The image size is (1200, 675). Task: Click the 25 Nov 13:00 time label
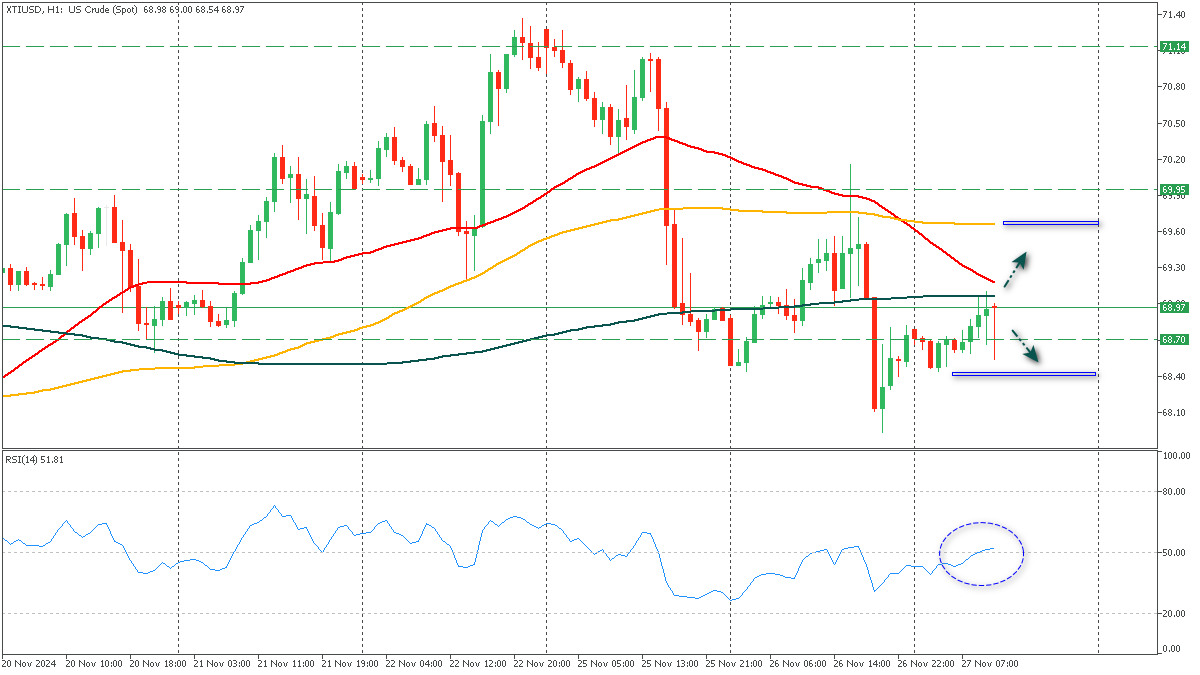pyautogui.click(x=672, y=663)
